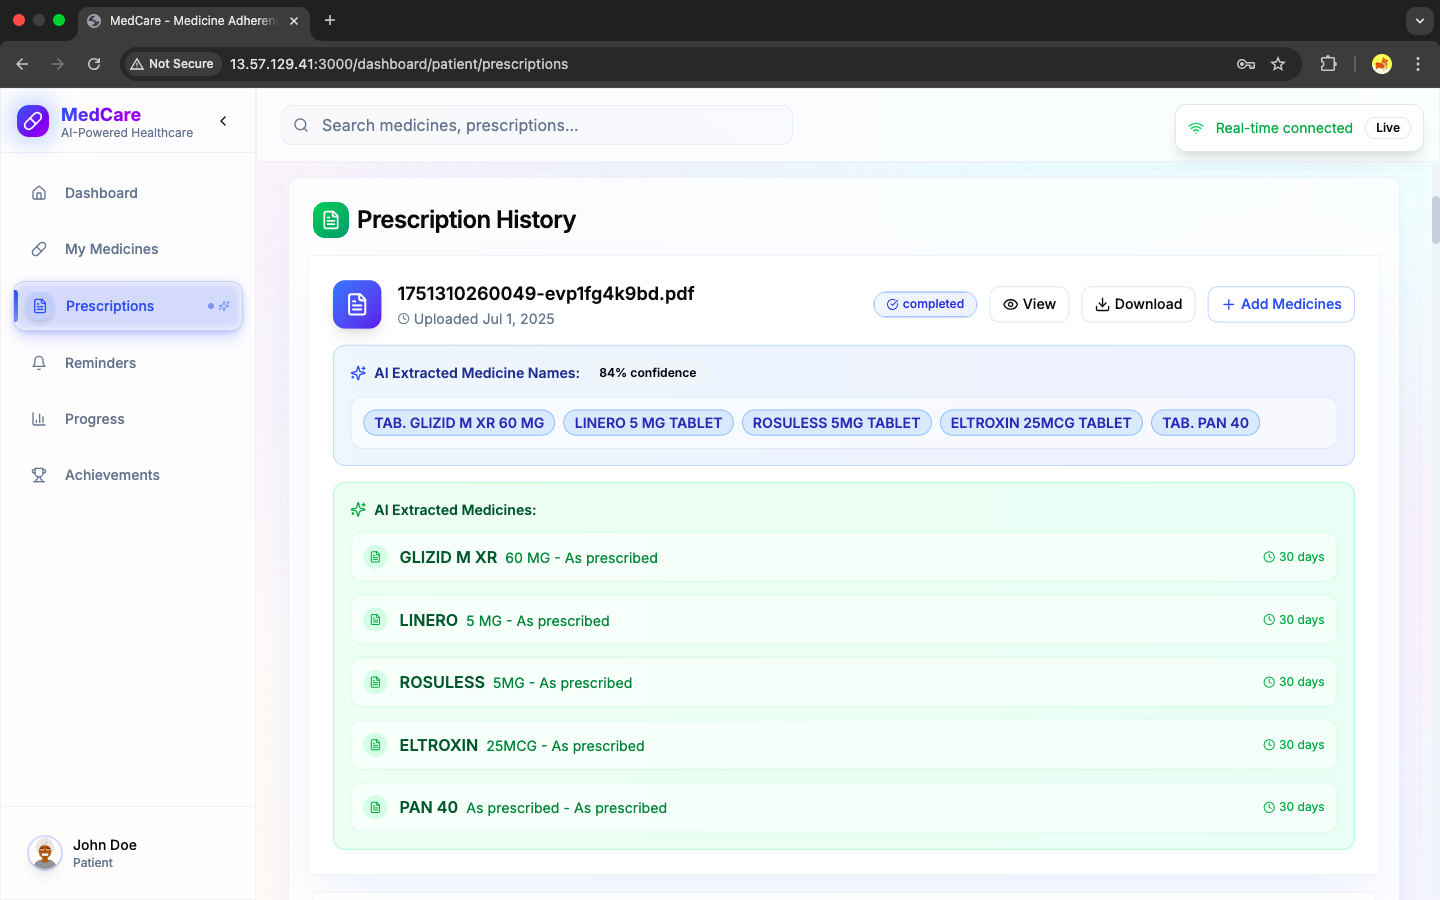Open the Dashboard page
The image size is (1440, 900).
point(128,193)
